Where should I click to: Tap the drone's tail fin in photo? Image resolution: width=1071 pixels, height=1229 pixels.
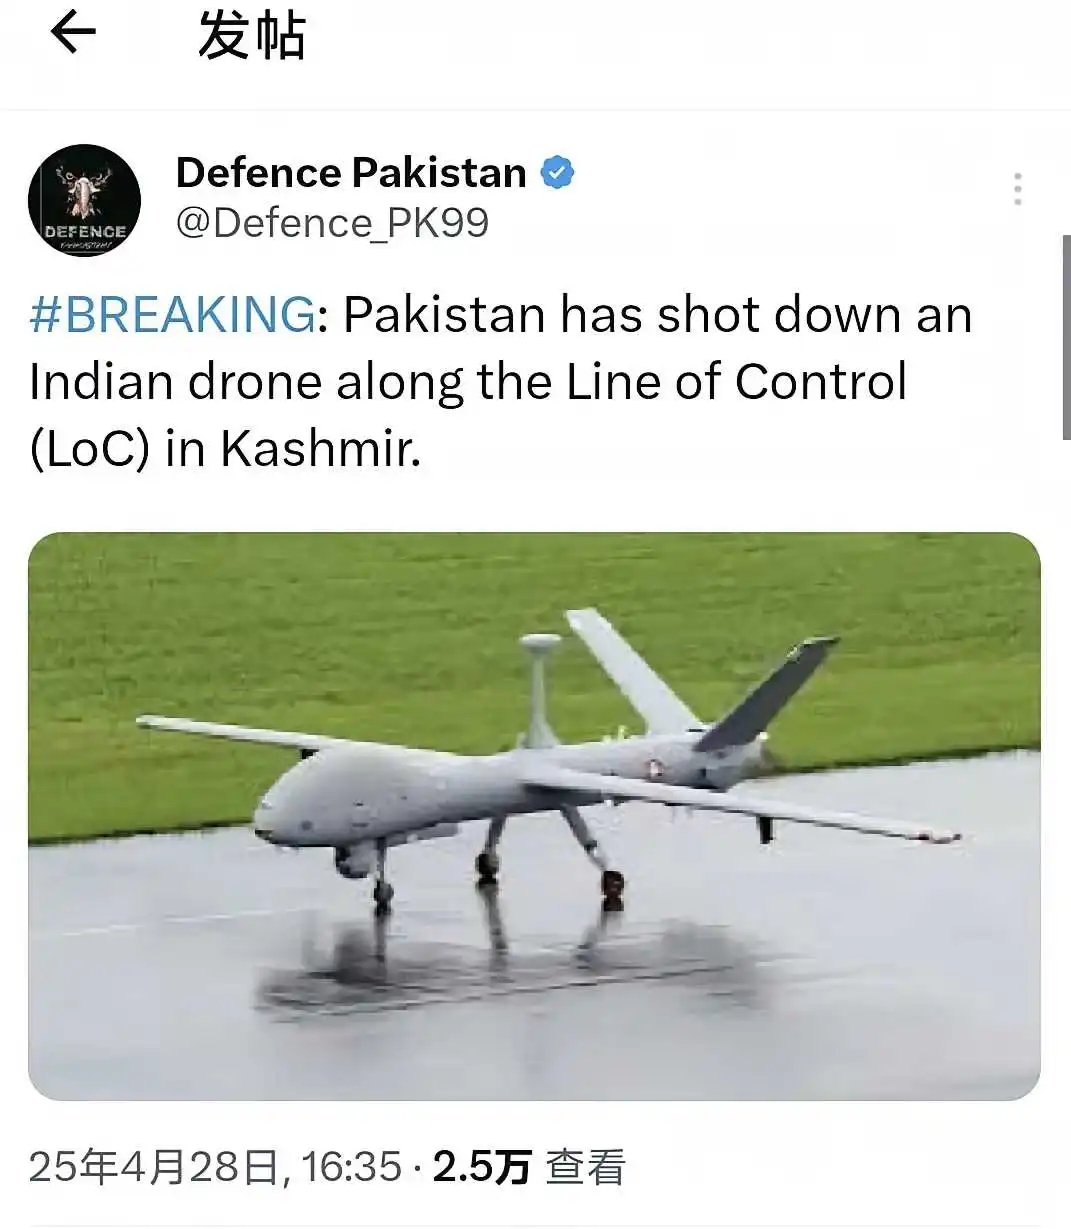[770, 690]
